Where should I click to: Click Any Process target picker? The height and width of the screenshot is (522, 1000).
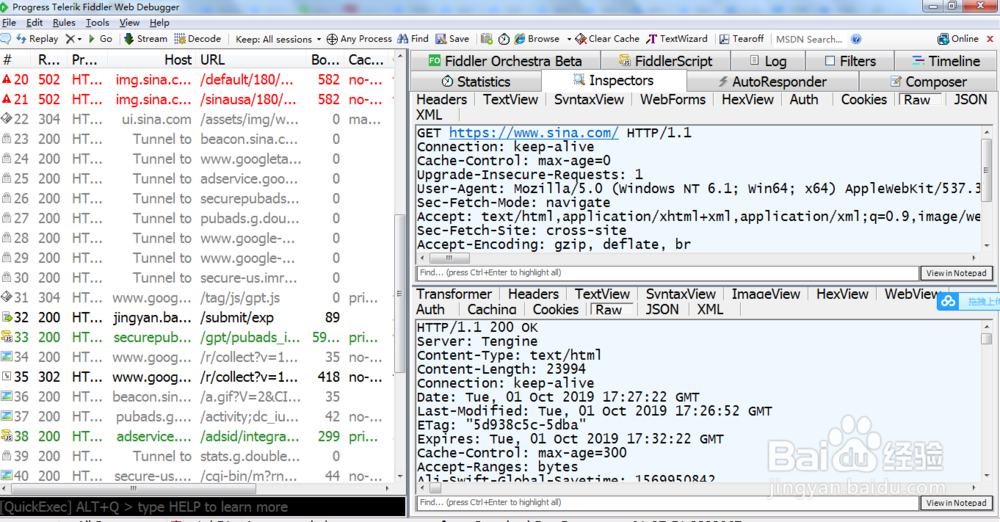(359, 39)
